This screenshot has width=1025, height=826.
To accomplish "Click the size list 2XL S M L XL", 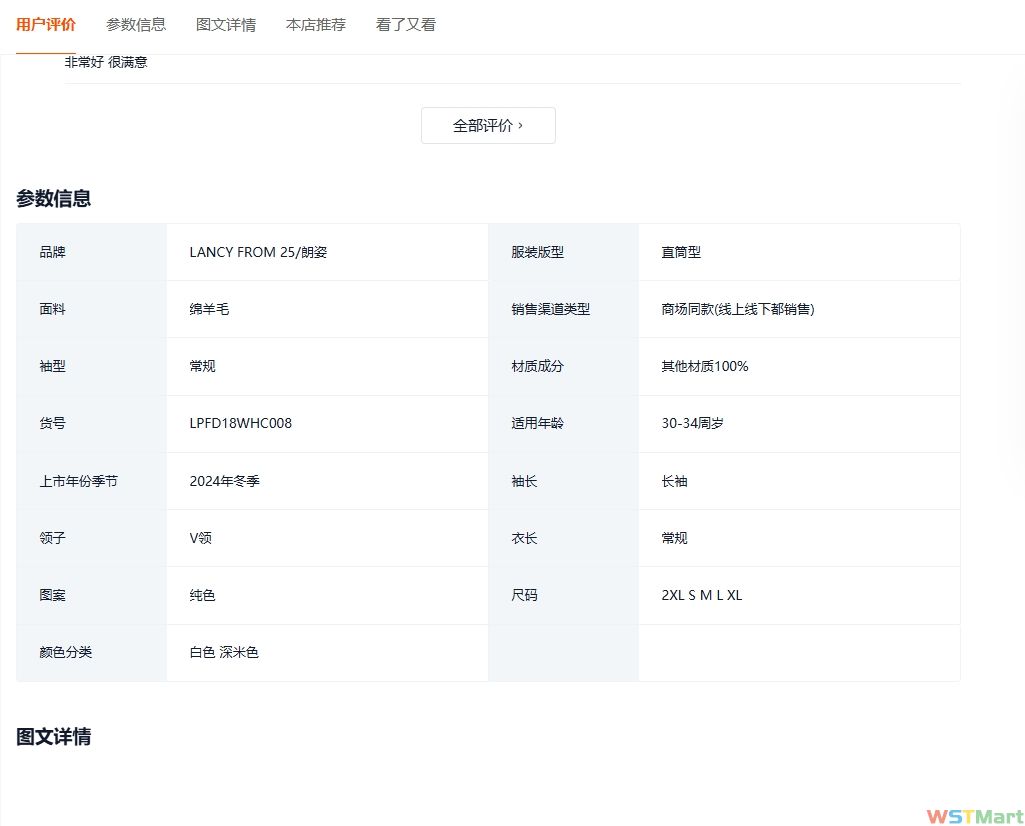I will [x=701, y=596].
